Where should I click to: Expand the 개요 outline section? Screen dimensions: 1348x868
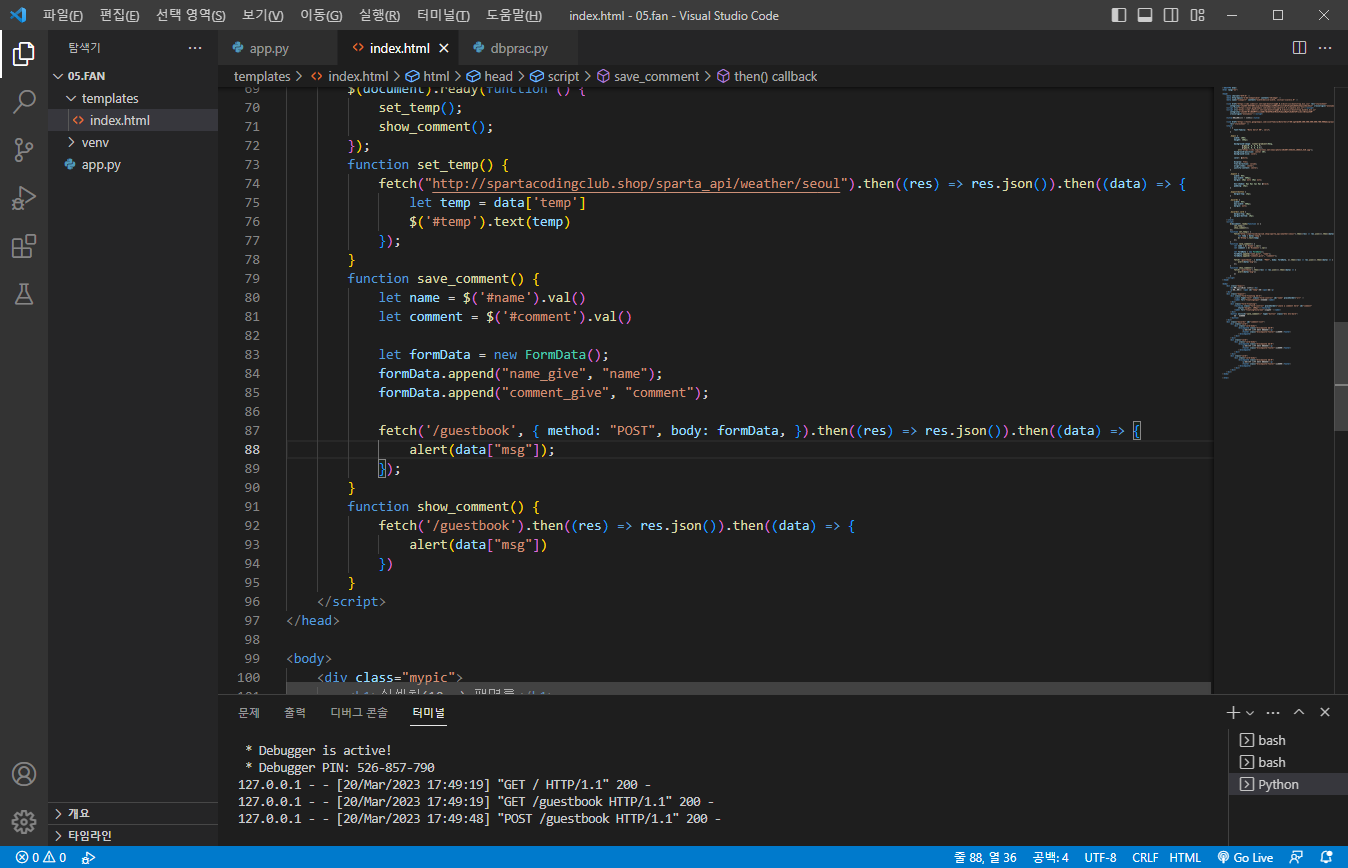point(133,813)
